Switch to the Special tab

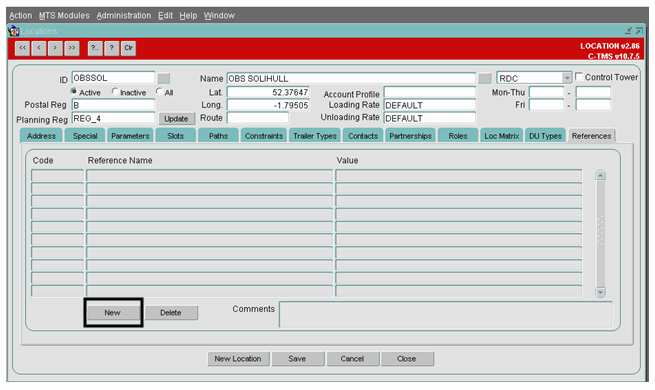coord(85,136)
